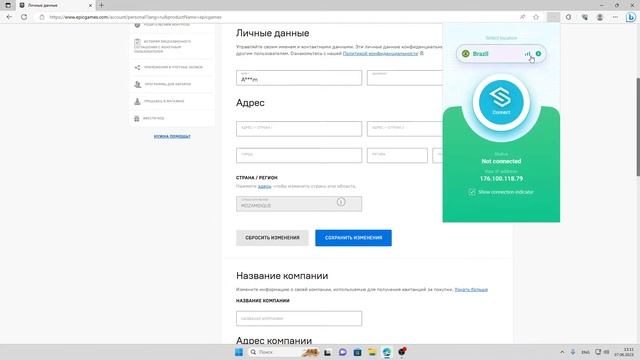Click the address link under country/region

pos(264,186)
